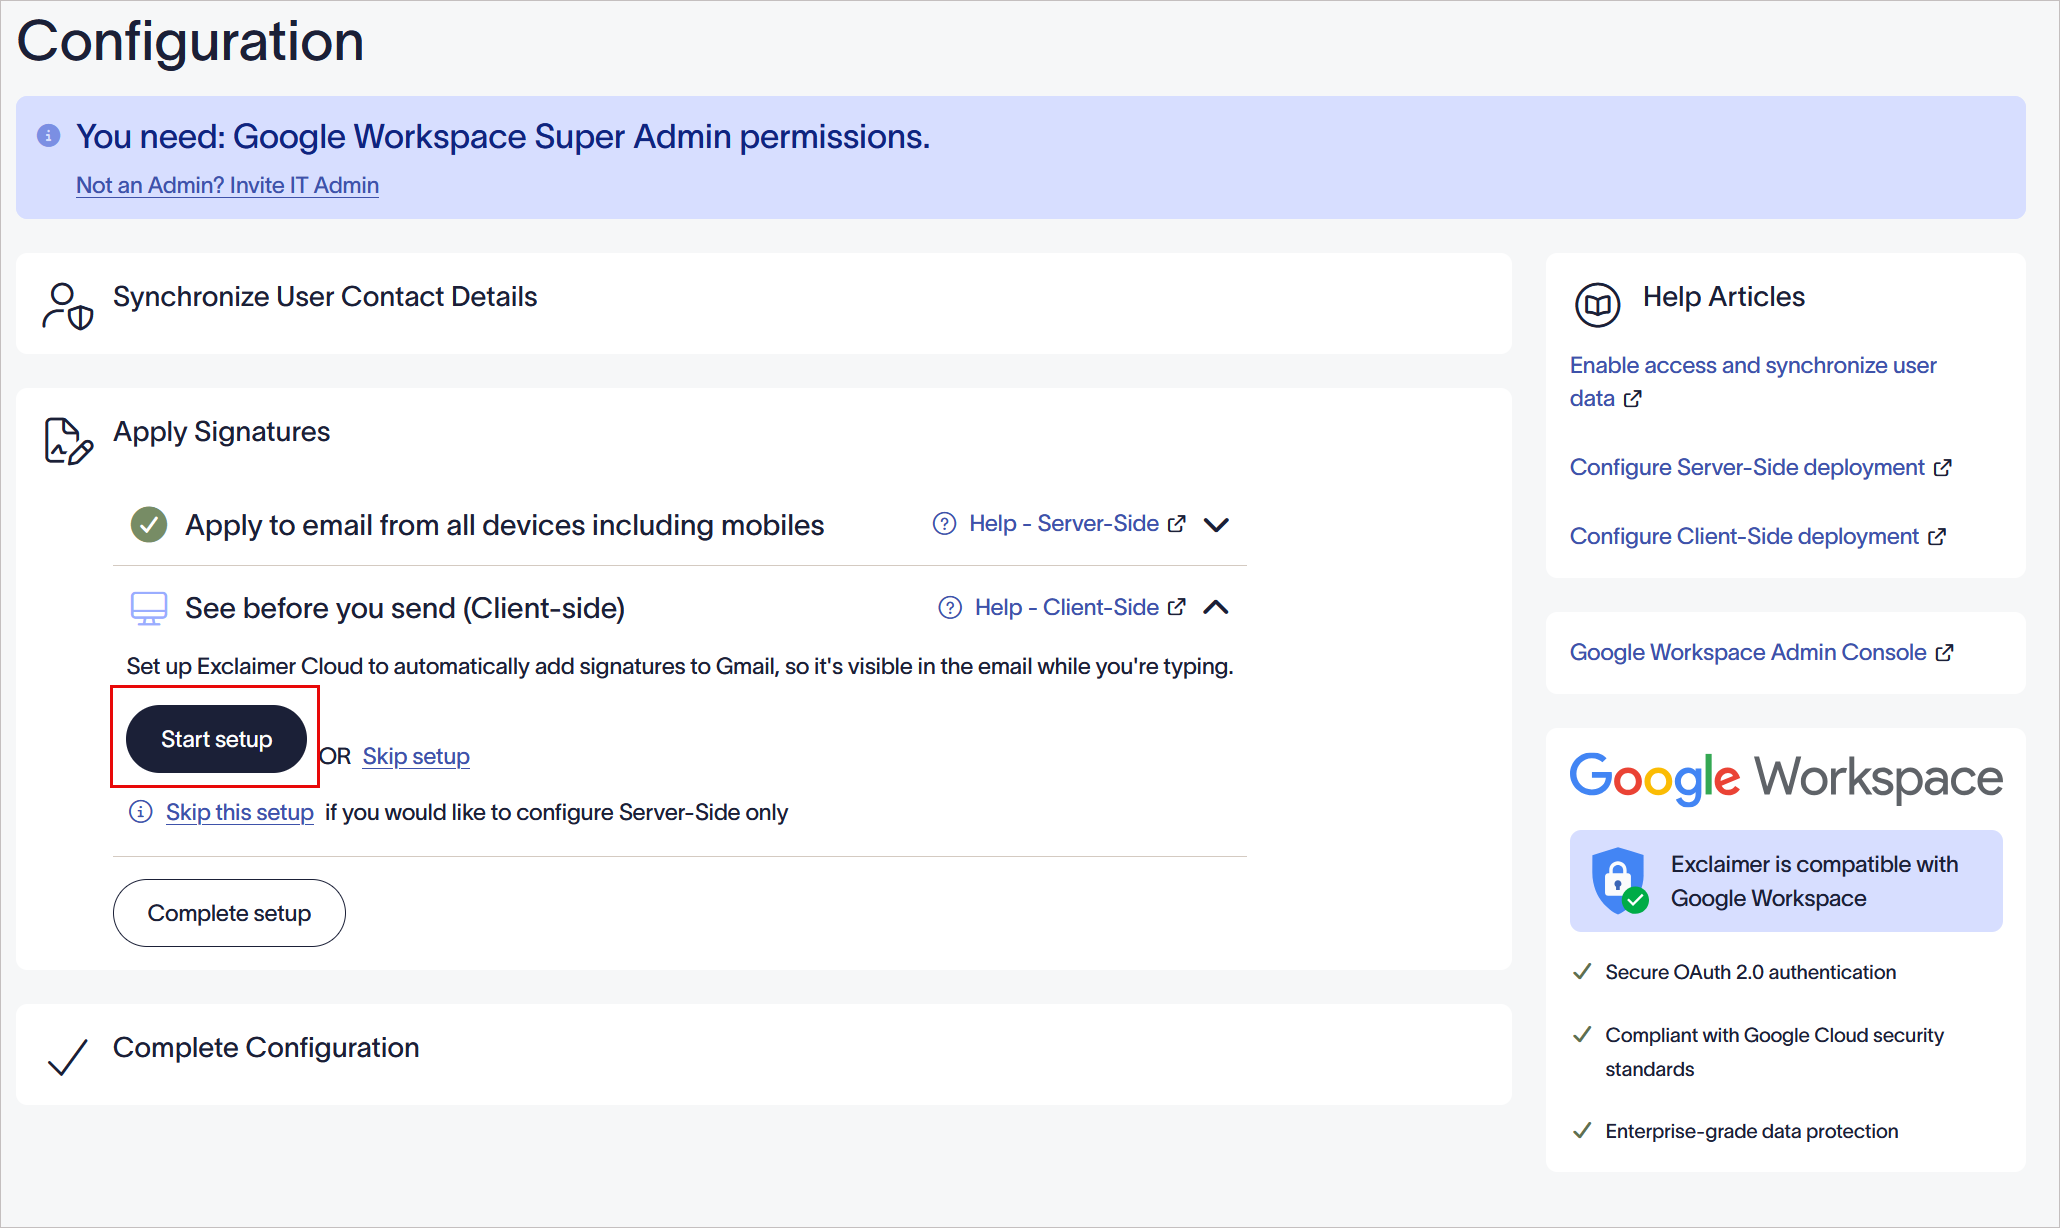
Task: Click the Apply Signatures document-pen icon
Action: point(68,441)
